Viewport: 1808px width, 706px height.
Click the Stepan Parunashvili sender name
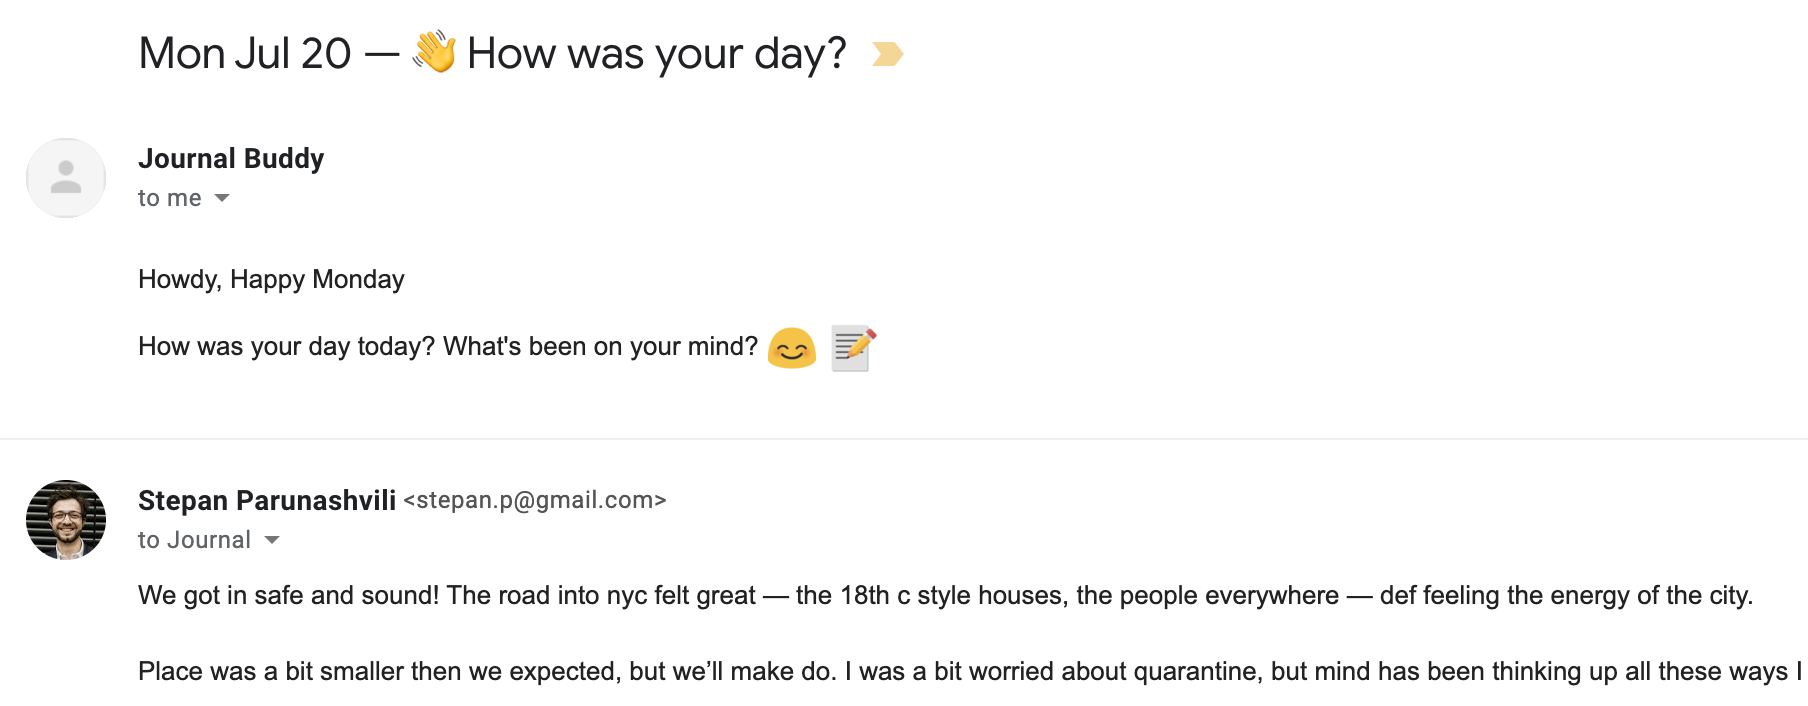click(267, 500)
